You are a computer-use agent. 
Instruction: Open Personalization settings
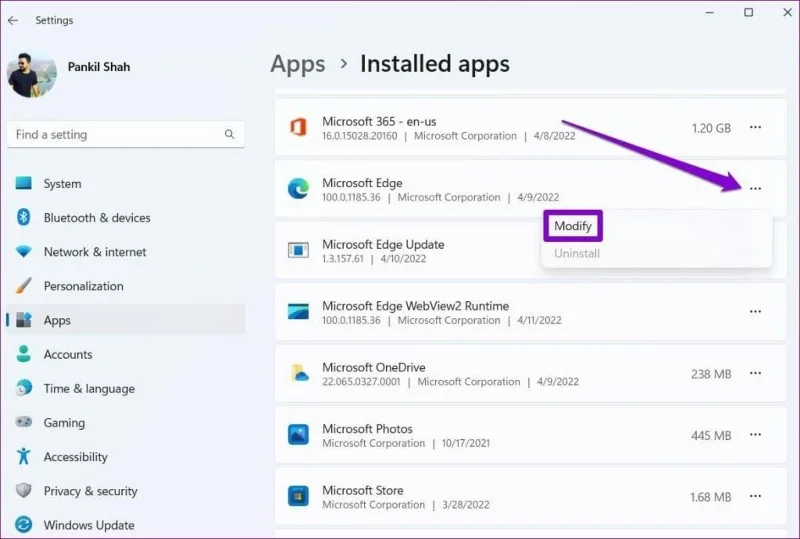coord(126,286)
